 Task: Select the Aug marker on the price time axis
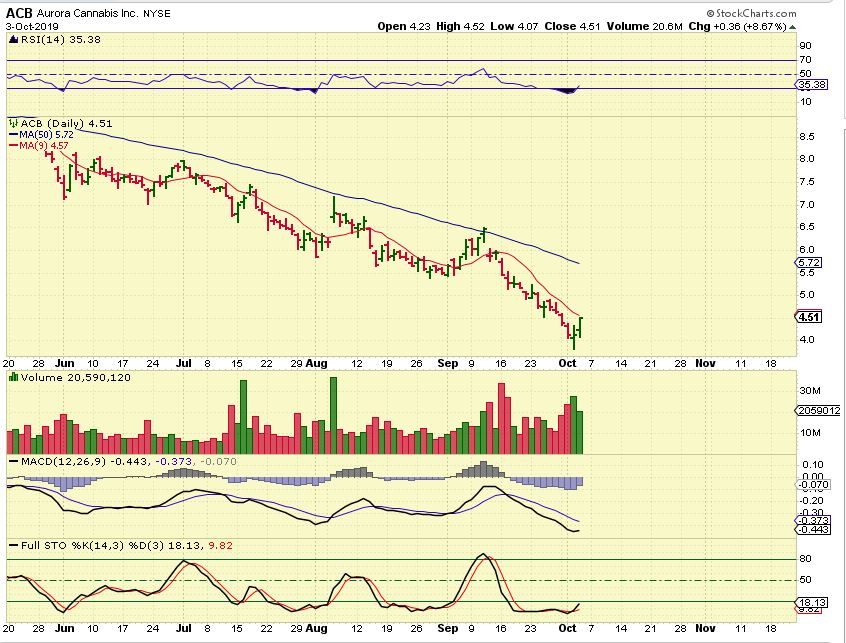[318, 366]
